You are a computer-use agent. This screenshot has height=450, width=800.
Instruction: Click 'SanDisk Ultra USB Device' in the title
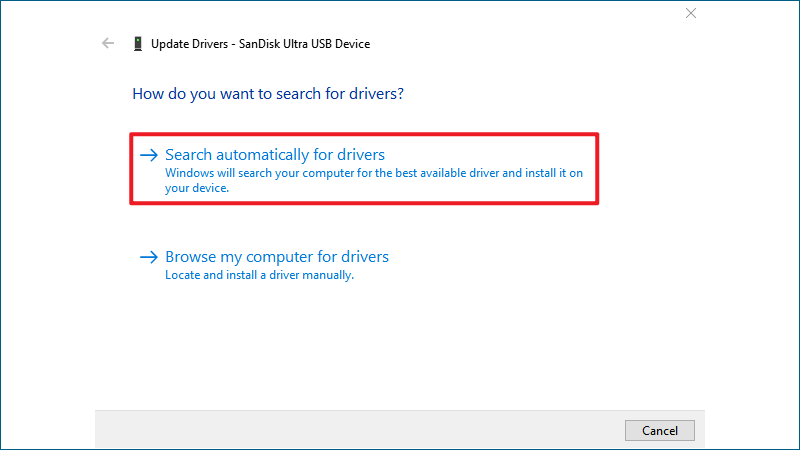305,44
